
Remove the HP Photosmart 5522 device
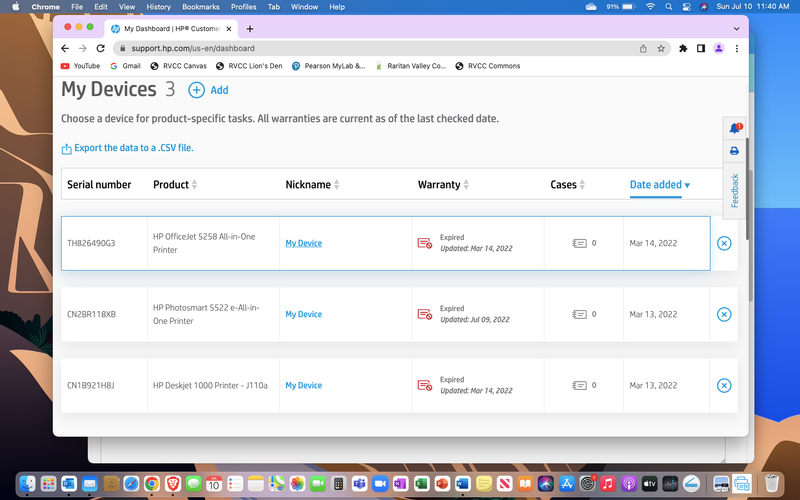(724, 314)
